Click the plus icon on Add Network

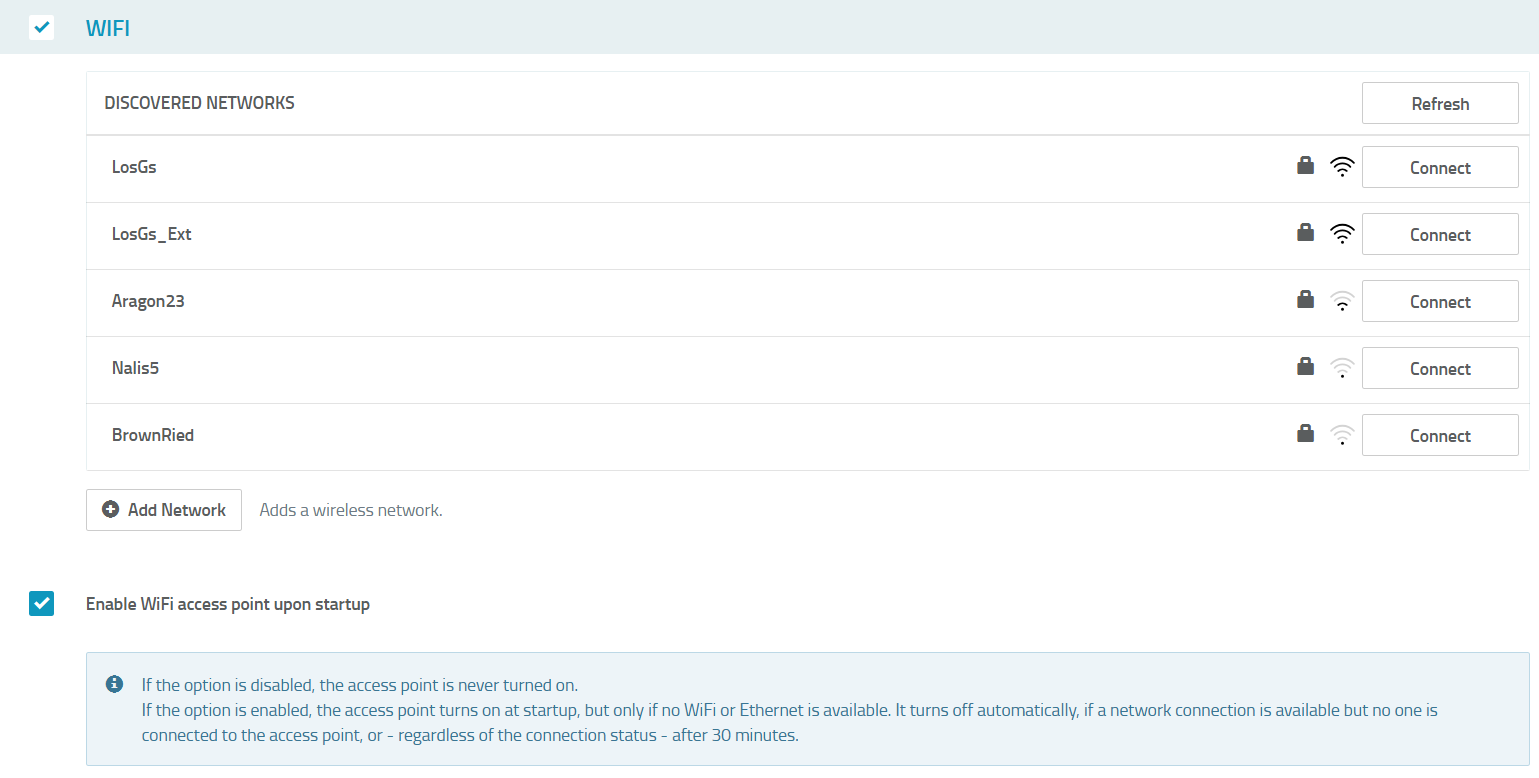point(110,509)
